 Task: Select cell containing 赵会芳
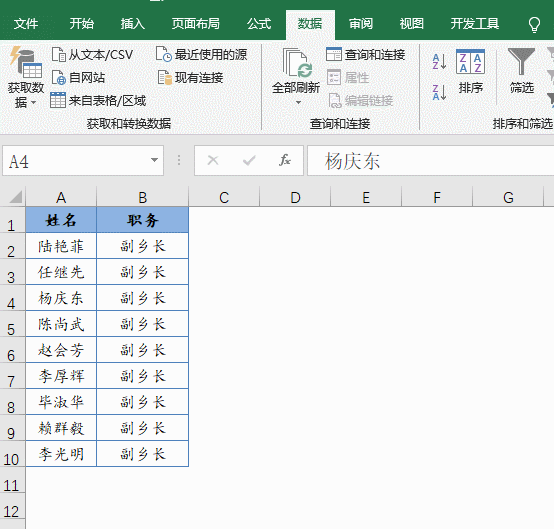[x=61, y=350]
